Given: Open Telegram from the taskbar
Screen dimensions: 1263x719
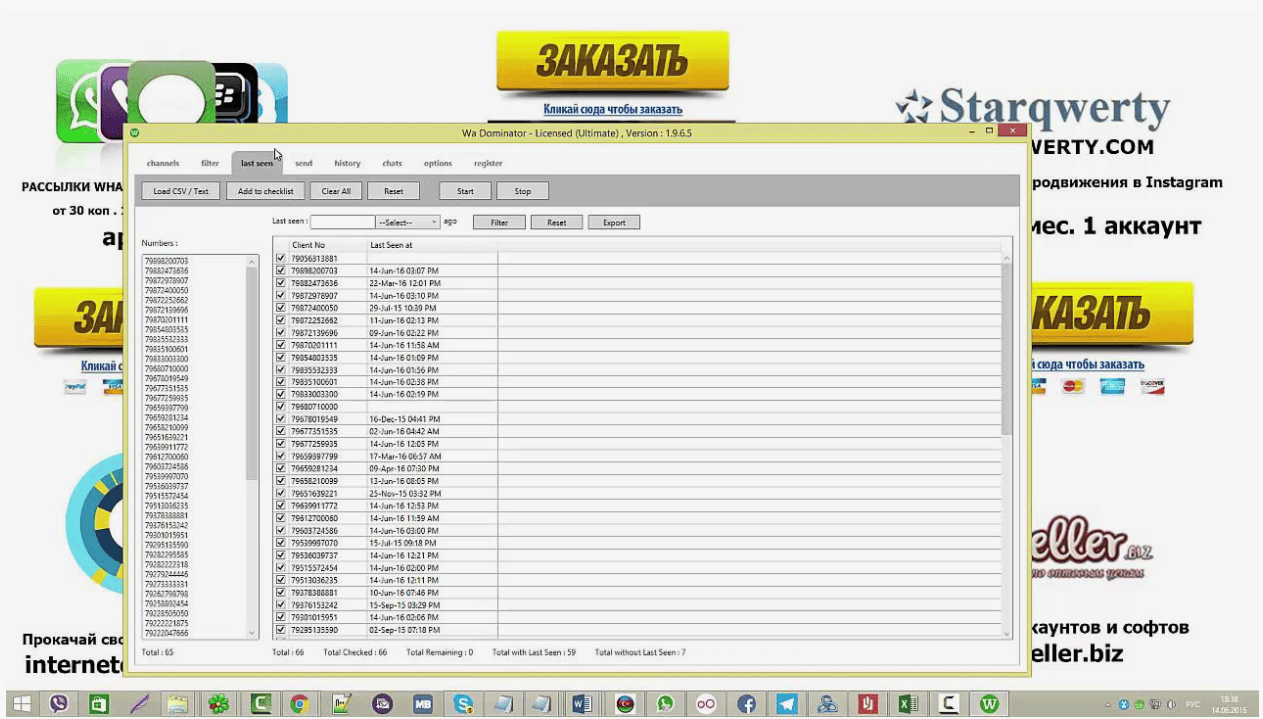Looking at the screenshot, I should [787, 704].
